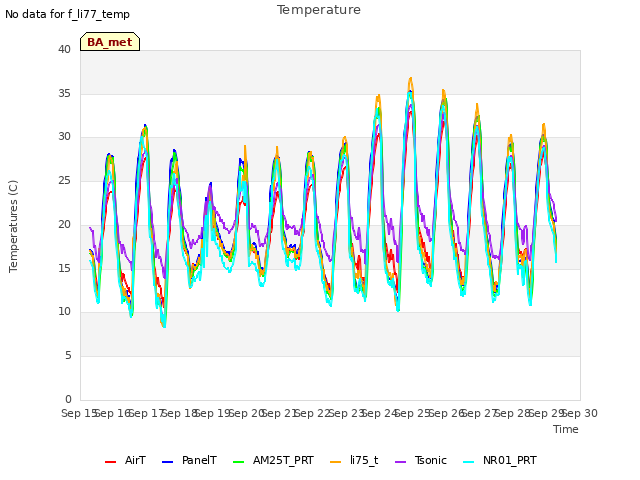The width and height of the screenshot is (640, 480).
Task: Click the y-axis label 15
Action: pyautogui.click(x=64, y=268)
